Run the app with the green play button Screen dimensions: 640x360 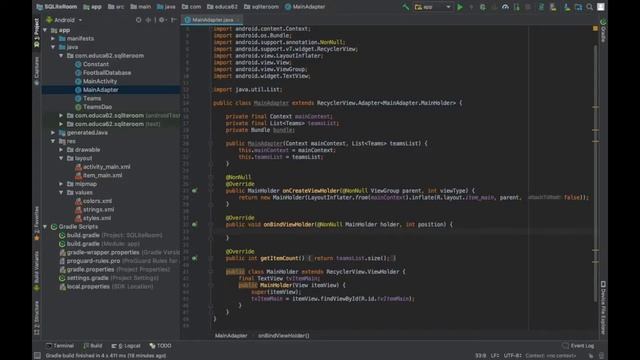460,7
